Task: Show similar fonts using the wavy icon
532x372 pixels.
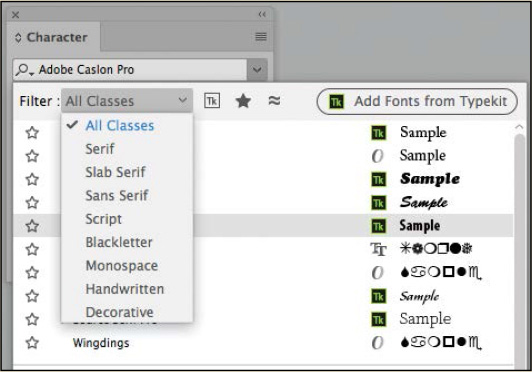Action: coord(274,100)
